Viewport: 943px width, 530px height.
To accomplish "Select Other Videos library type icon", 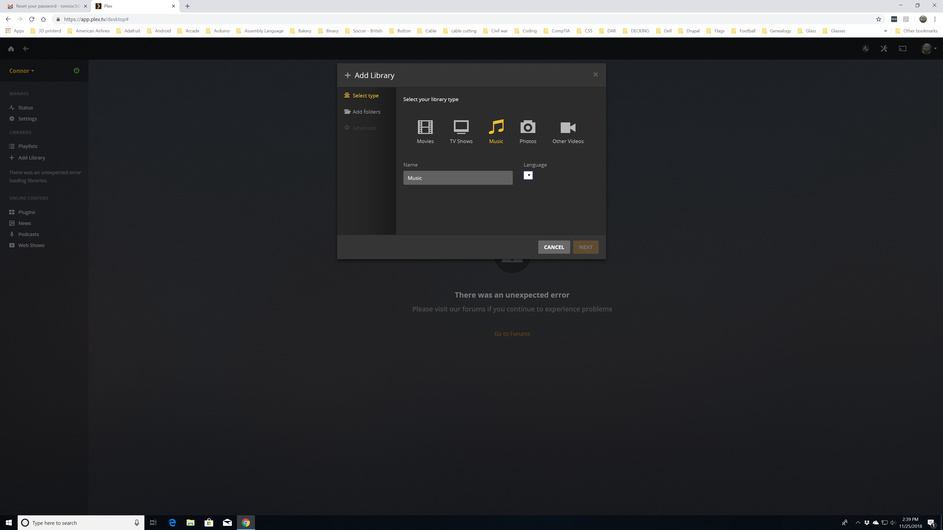I will tap(568, 131).
